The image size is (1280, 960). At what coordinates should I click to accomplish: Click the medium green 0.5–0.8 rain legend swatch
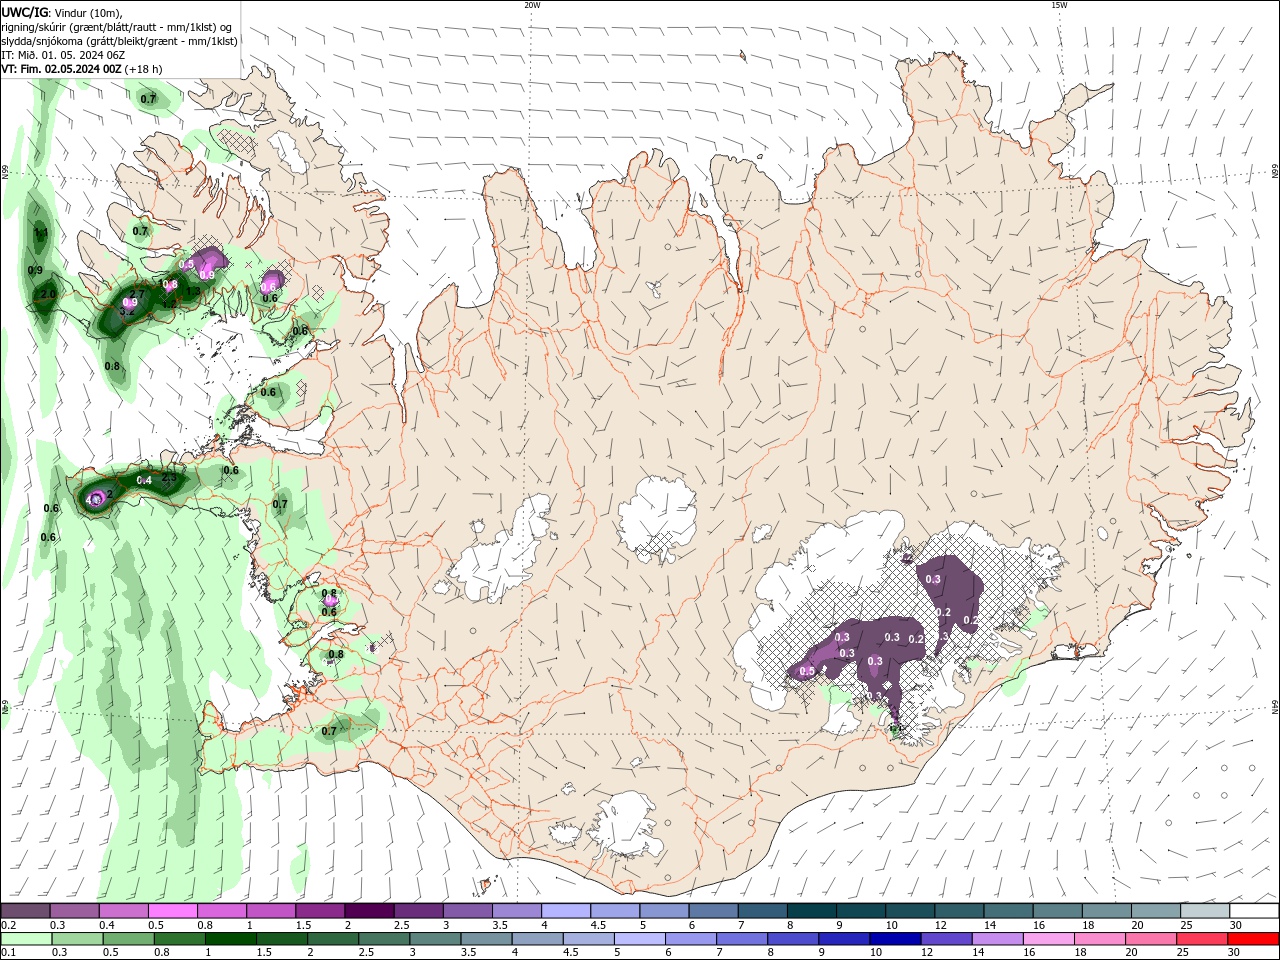point(130,939)
